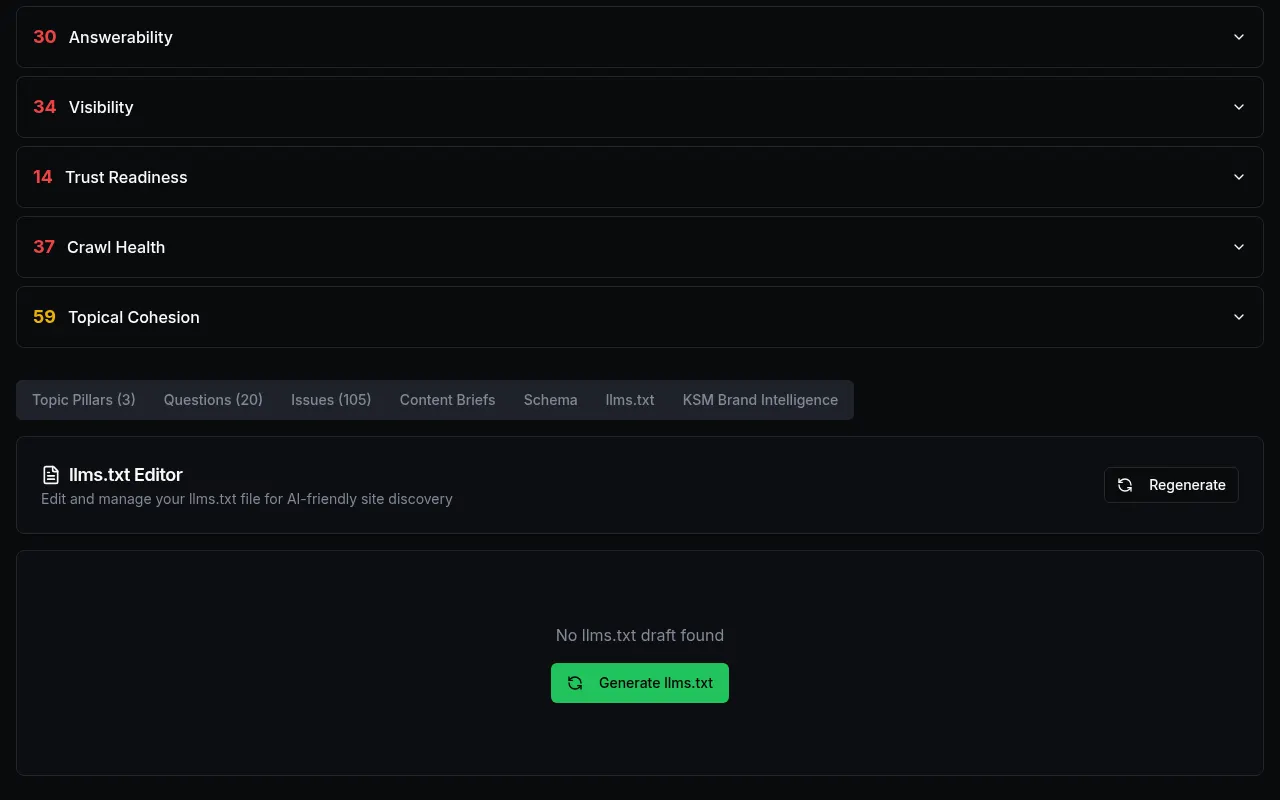Click the refresh icon in Regenerate button
Viewport: 1280px width, 800px height.
(1125, 485)
